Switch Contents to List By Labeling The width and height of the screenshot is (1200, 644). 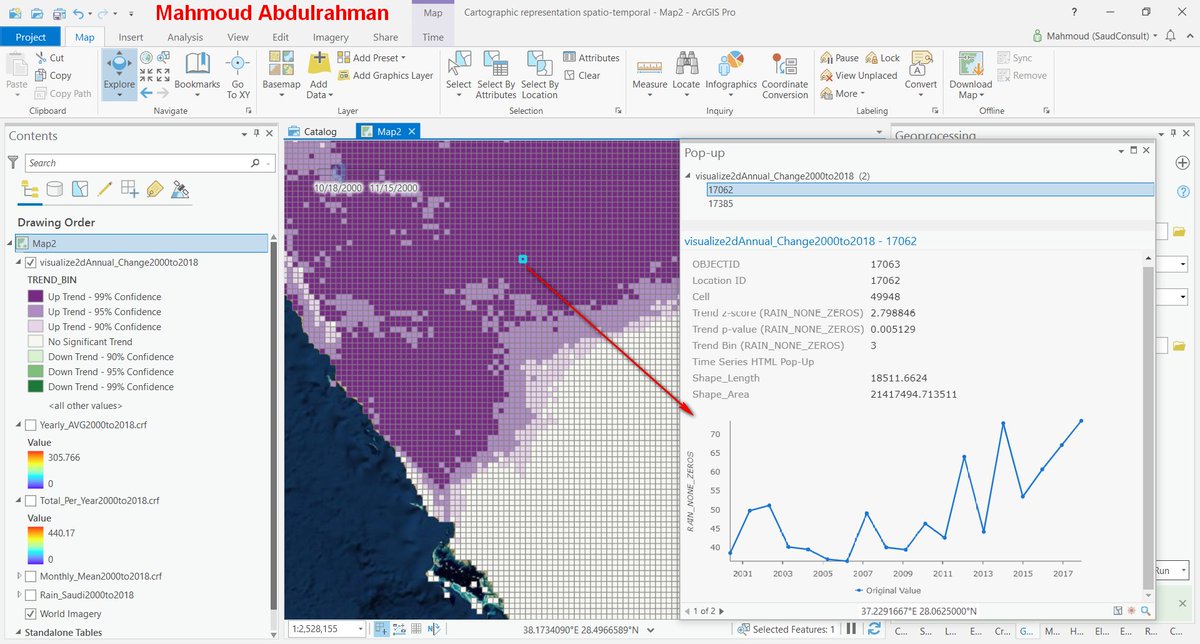pos(154,189)
